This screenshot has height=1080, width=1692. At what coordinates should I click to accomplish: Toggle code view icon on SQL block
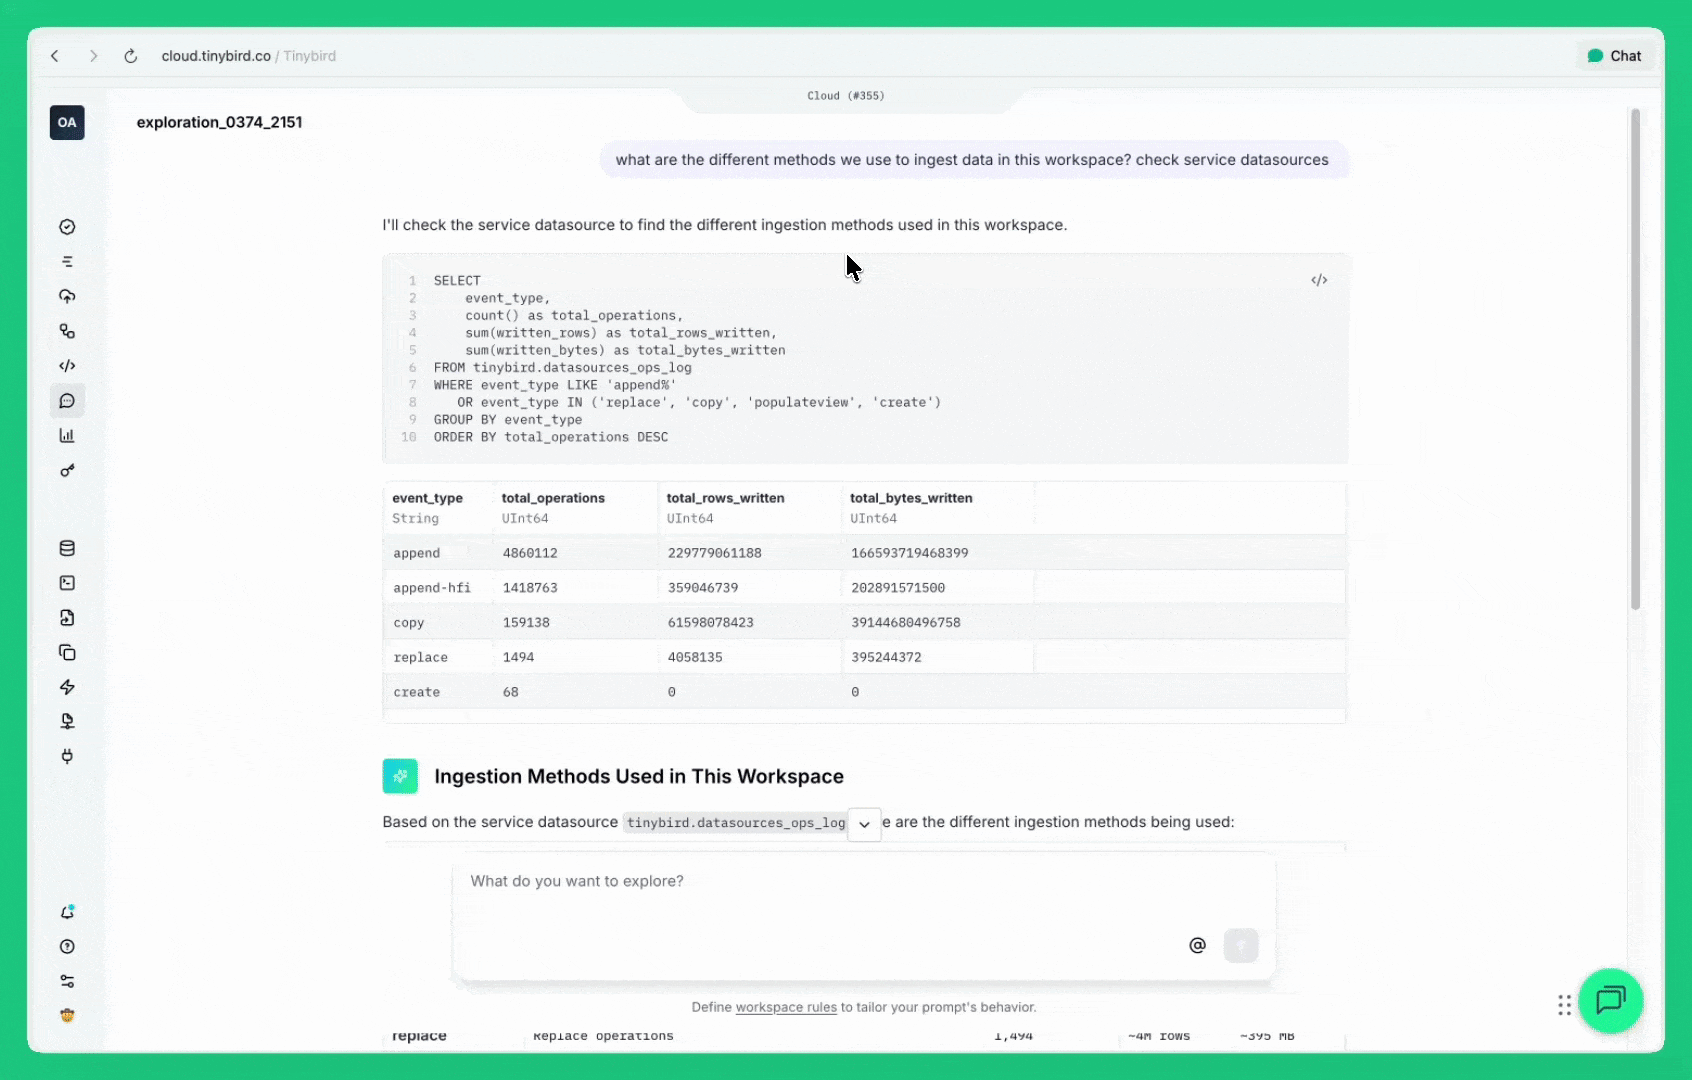[x=1319, y=280]
